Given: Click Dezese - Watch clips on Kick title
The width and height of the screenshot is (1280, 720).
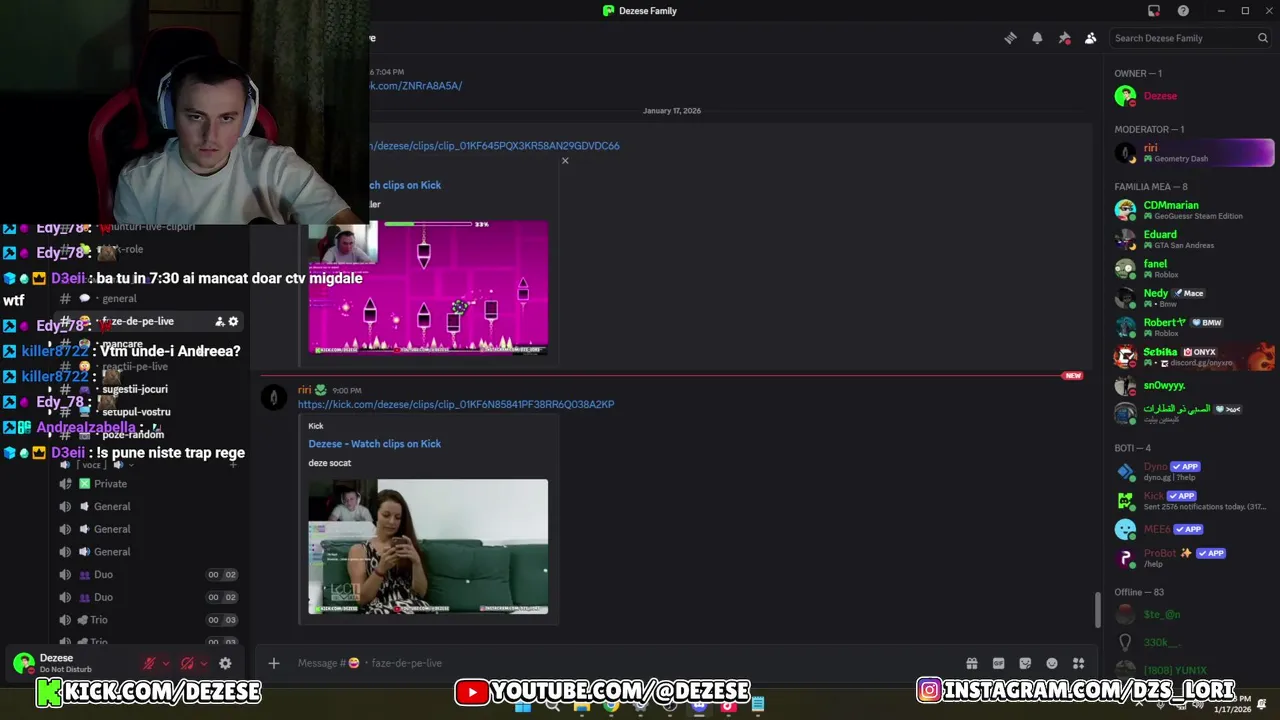Looking at the screenshot, I should point(374,444).
